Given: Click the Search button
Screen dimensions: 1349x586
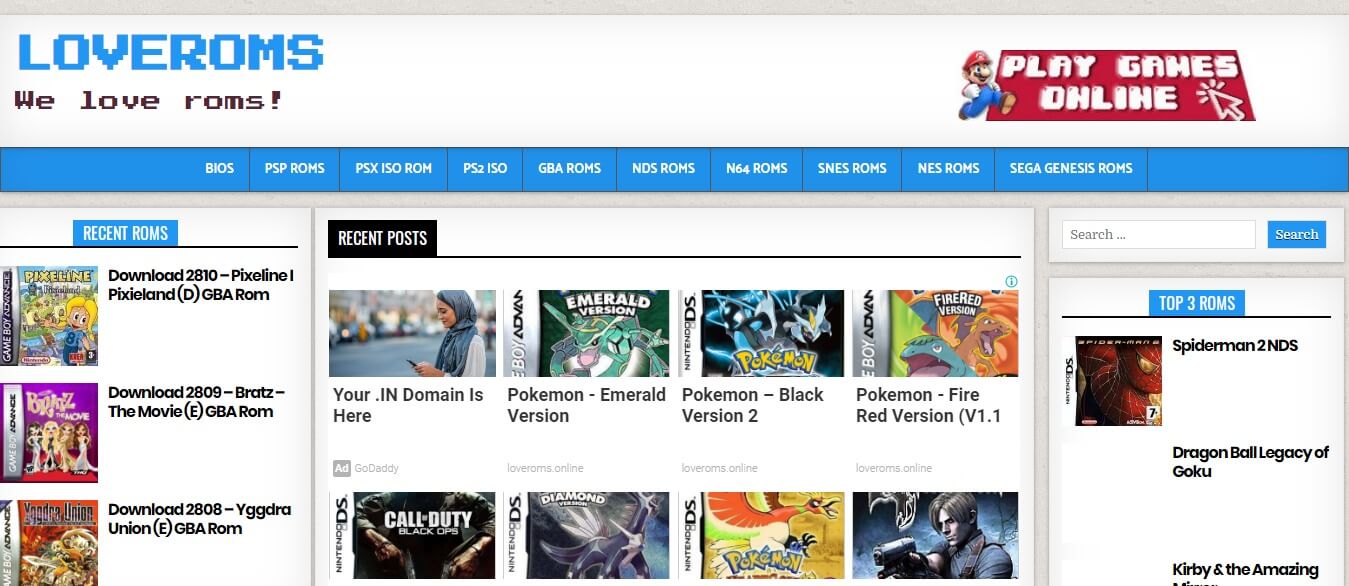Looking at the screenshot, I should point(1296,234).
